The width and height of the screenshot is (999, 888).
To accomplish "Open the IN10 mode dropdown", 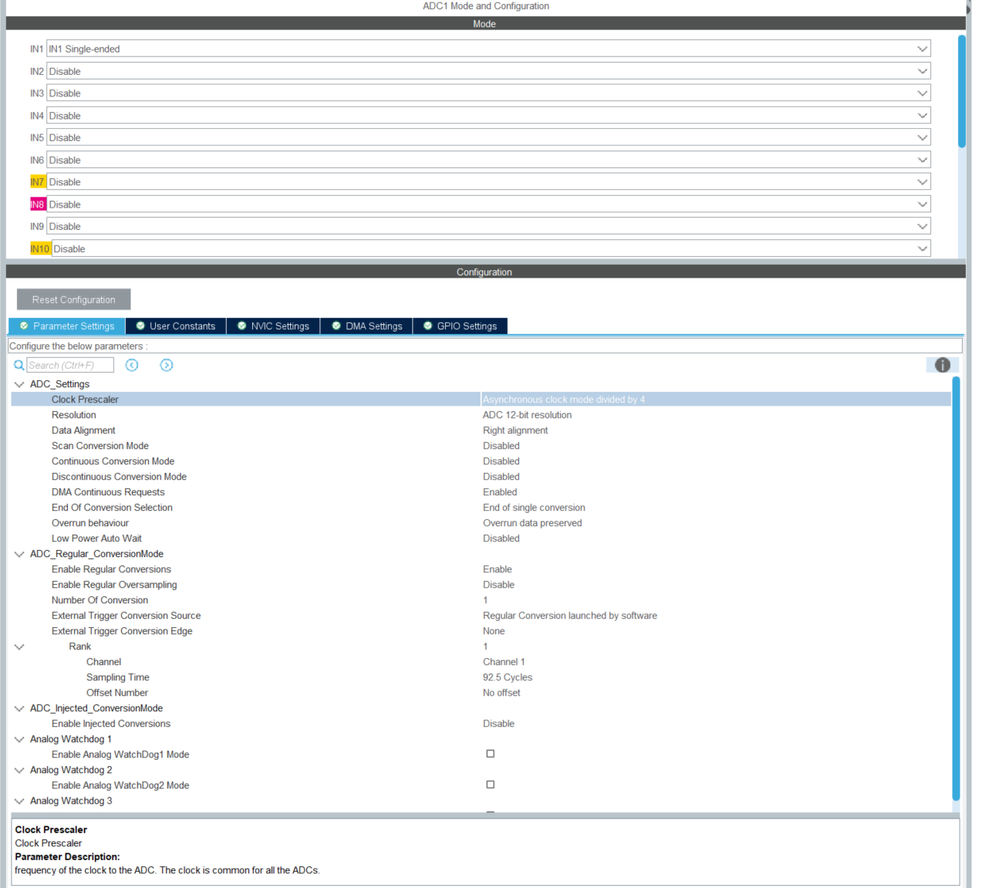I will 491,248.
